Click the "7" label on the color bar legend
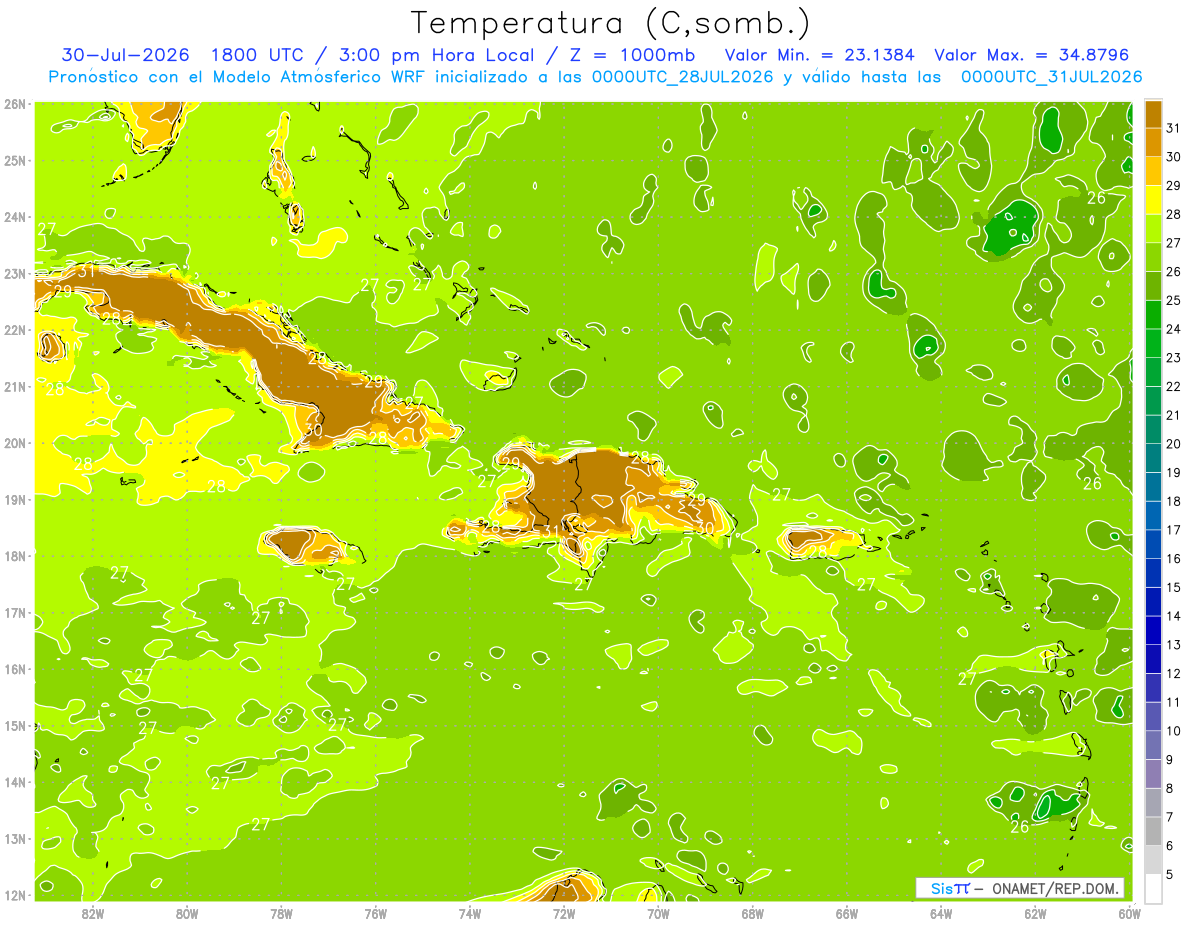This screenshot has width=1200, height=927. tap(1170, 817)
